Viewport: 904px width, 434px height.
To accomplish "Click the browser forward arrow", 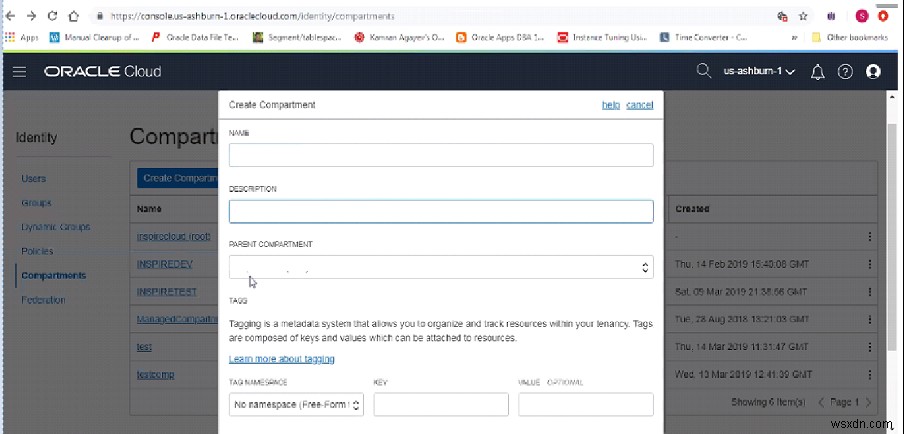I will 31,16.
